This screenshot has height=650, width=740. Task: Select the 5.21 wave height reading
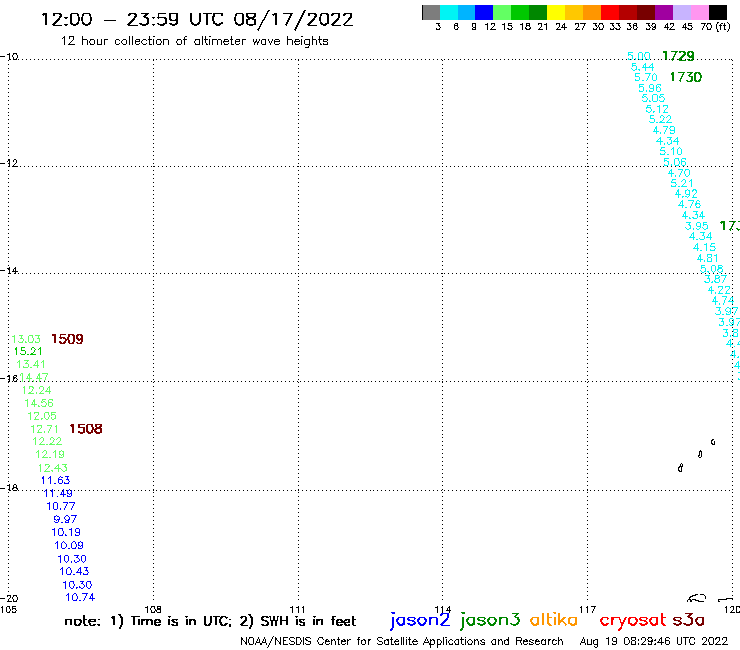[x=682, y=183]
